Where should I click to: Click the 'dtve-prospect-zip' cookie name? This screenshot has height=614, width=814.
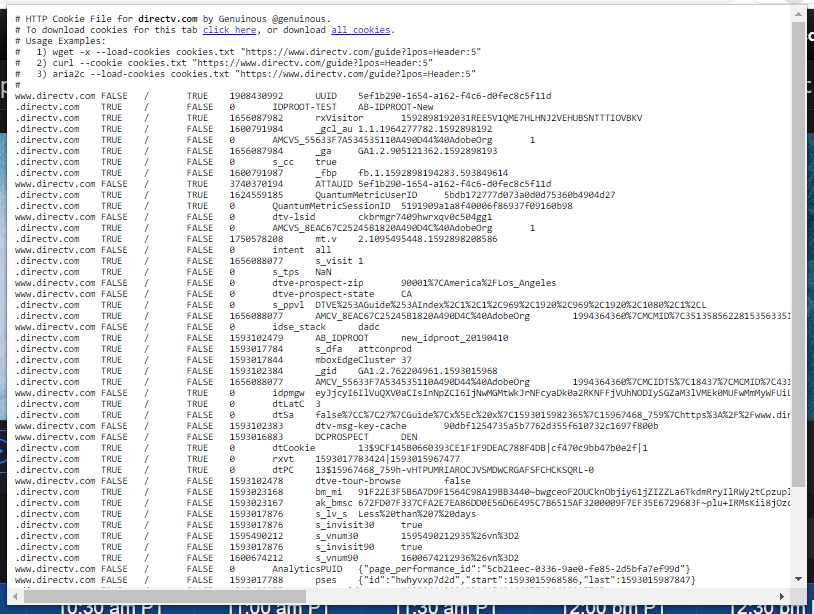[318, 283]
